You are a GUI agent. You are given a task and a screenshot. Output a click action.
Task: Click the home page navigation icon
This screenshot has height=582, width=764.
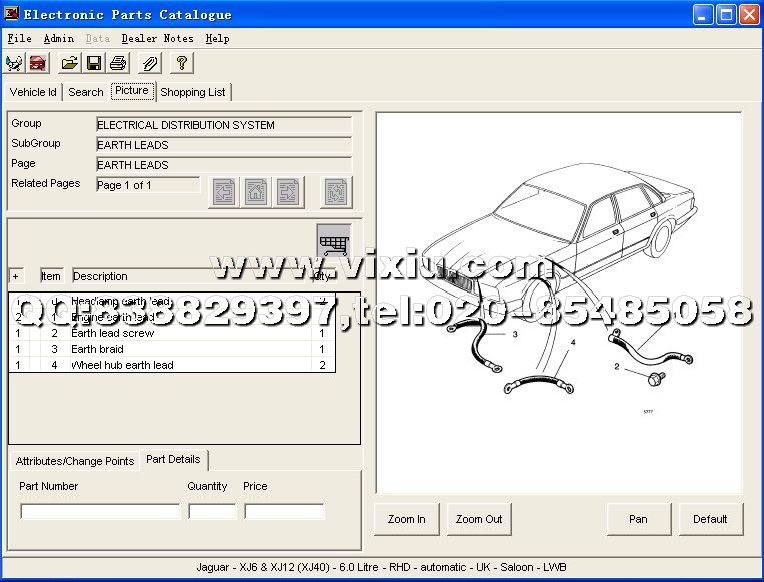pos(257,191)
